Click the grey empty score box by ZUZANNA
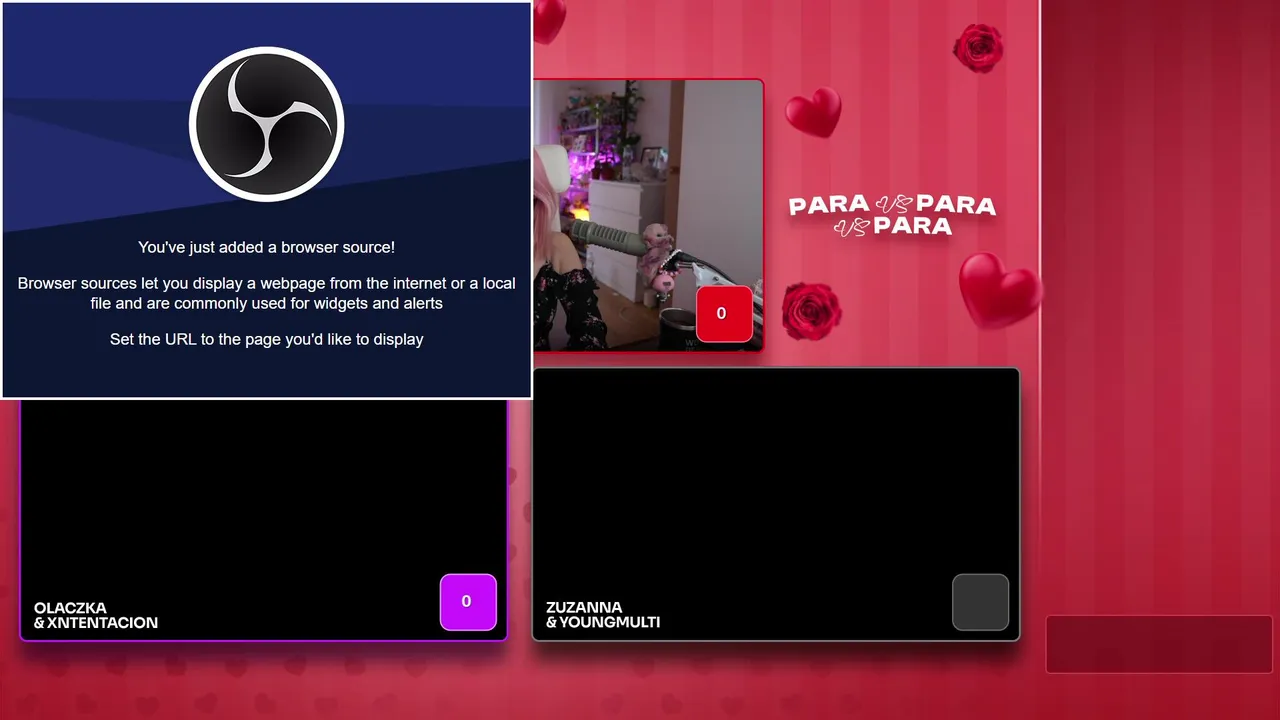Viewport: 1280px width, 720px height. pyautogui.click(x=980, y=602)
